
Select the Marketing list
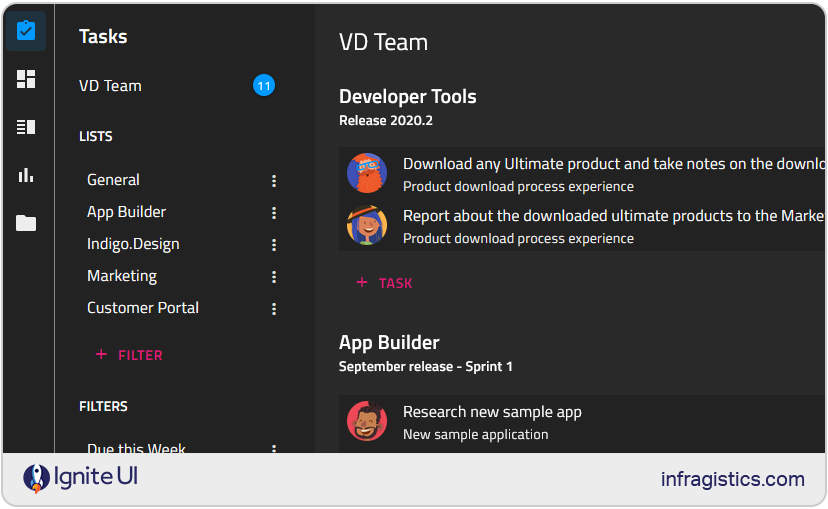122,276
